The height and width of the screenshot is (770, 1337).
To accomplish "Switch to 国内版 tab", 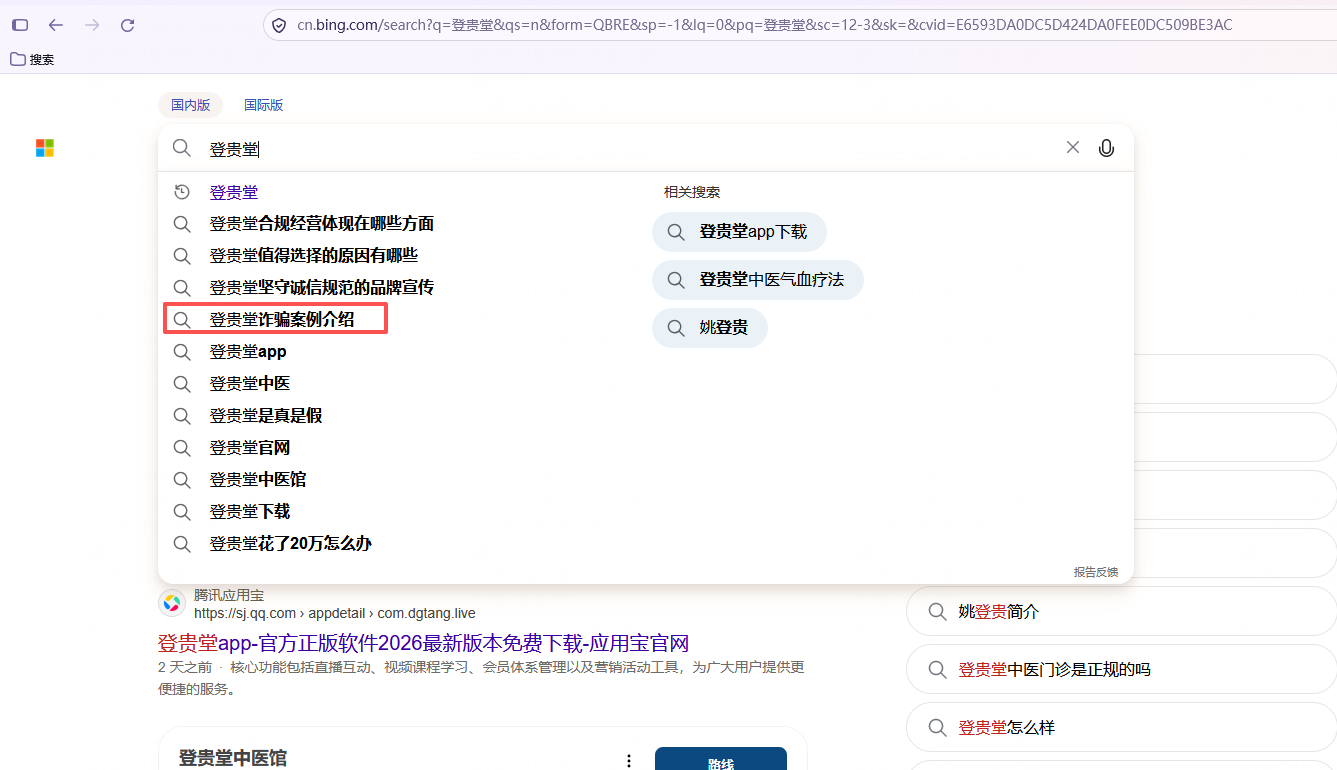I will tap(190, 105).
